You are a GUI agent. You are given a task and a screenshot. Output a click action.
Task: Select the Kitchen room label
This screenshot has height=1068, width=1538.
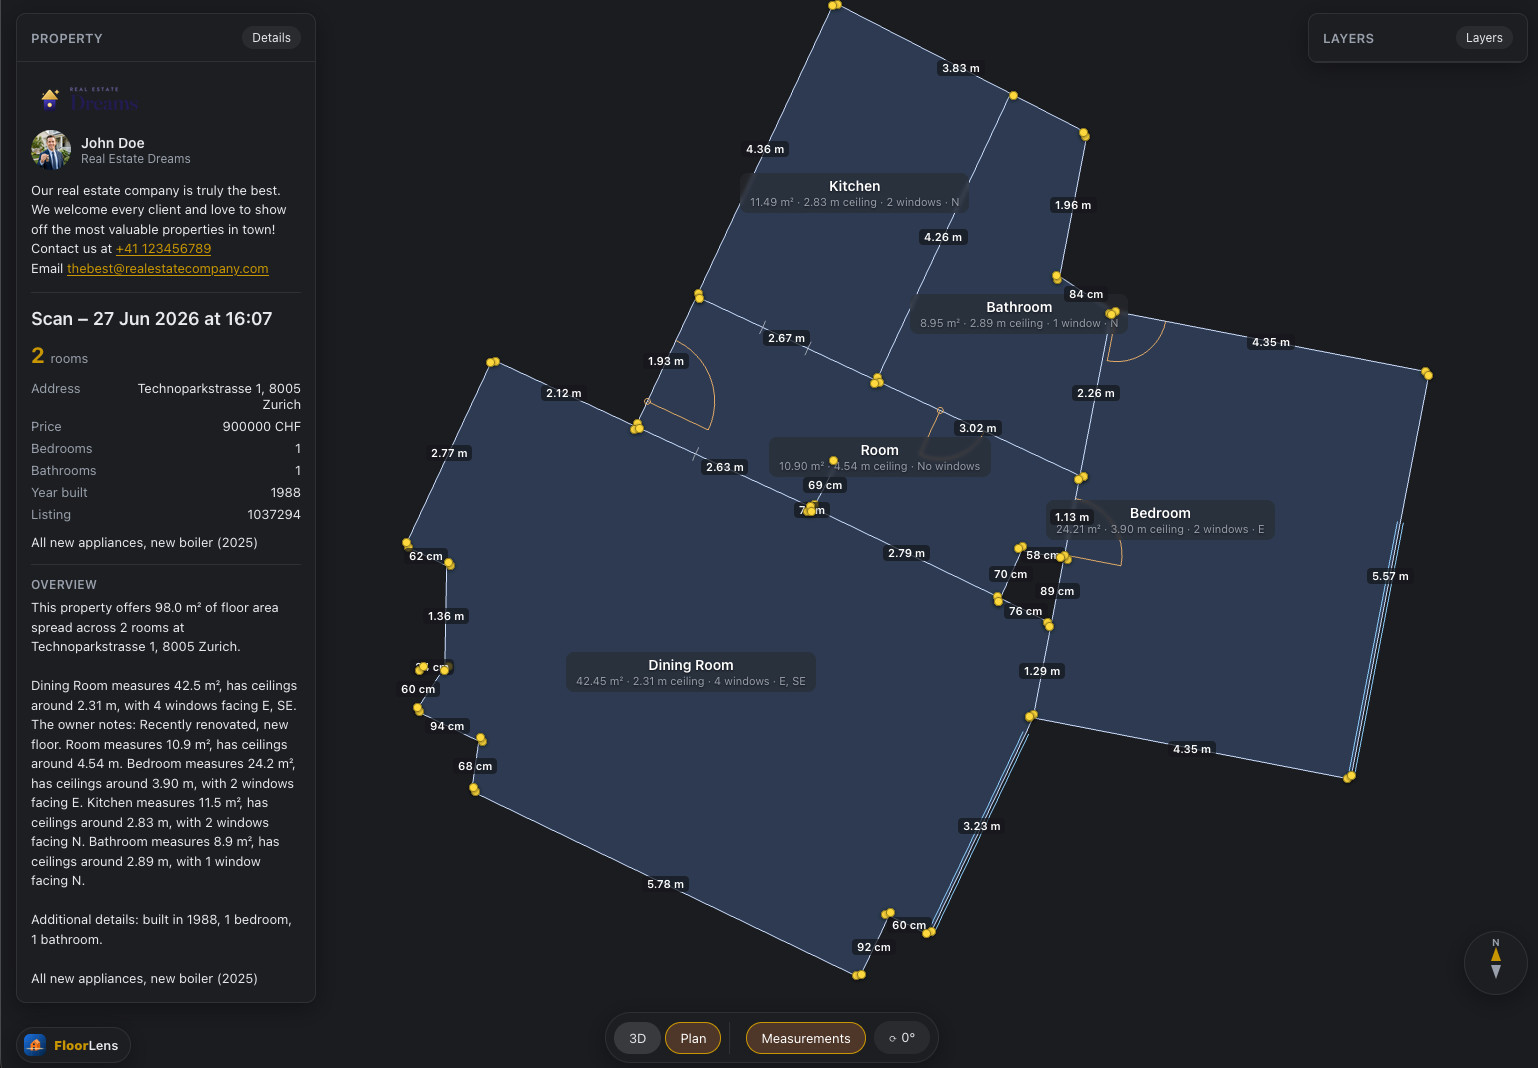(x=855, y=193)
